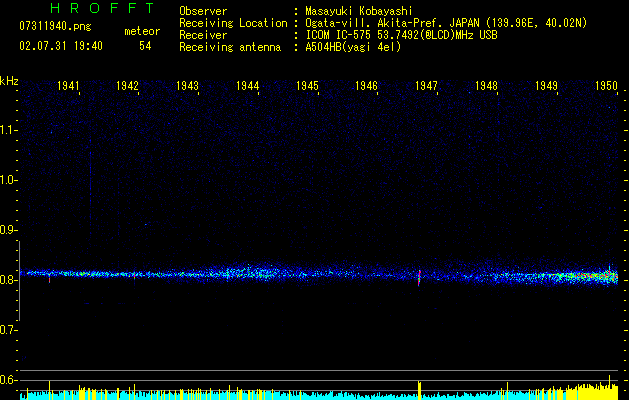Click the red meteor echo near 1947
Image resolution: width=629 pixels, height=400 pixels.
pos(419,278)
